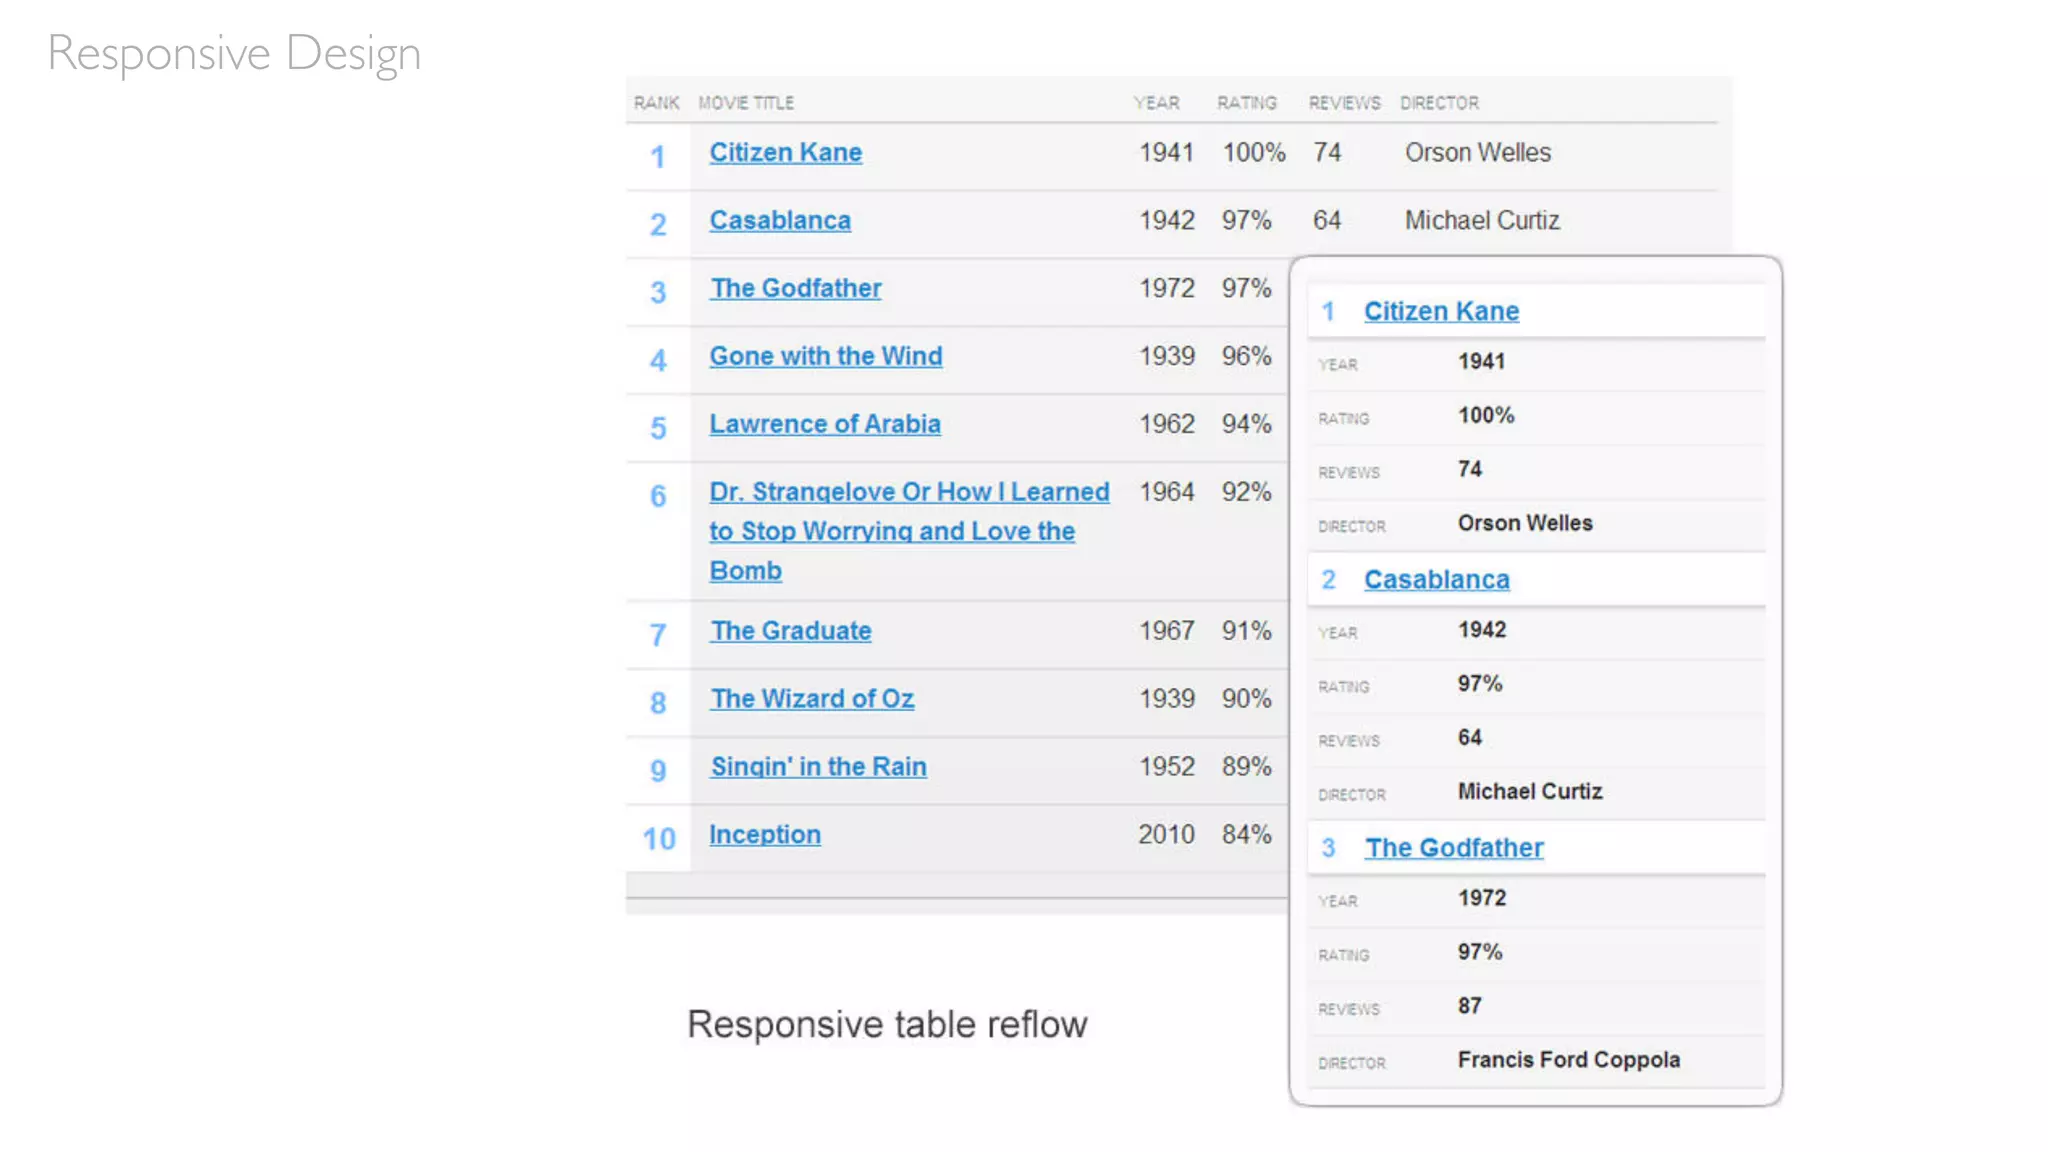Open the Casablanca link in wide table
Image resolution: width=2048 pixels, height=1152 pixels.
coord(780,221)
